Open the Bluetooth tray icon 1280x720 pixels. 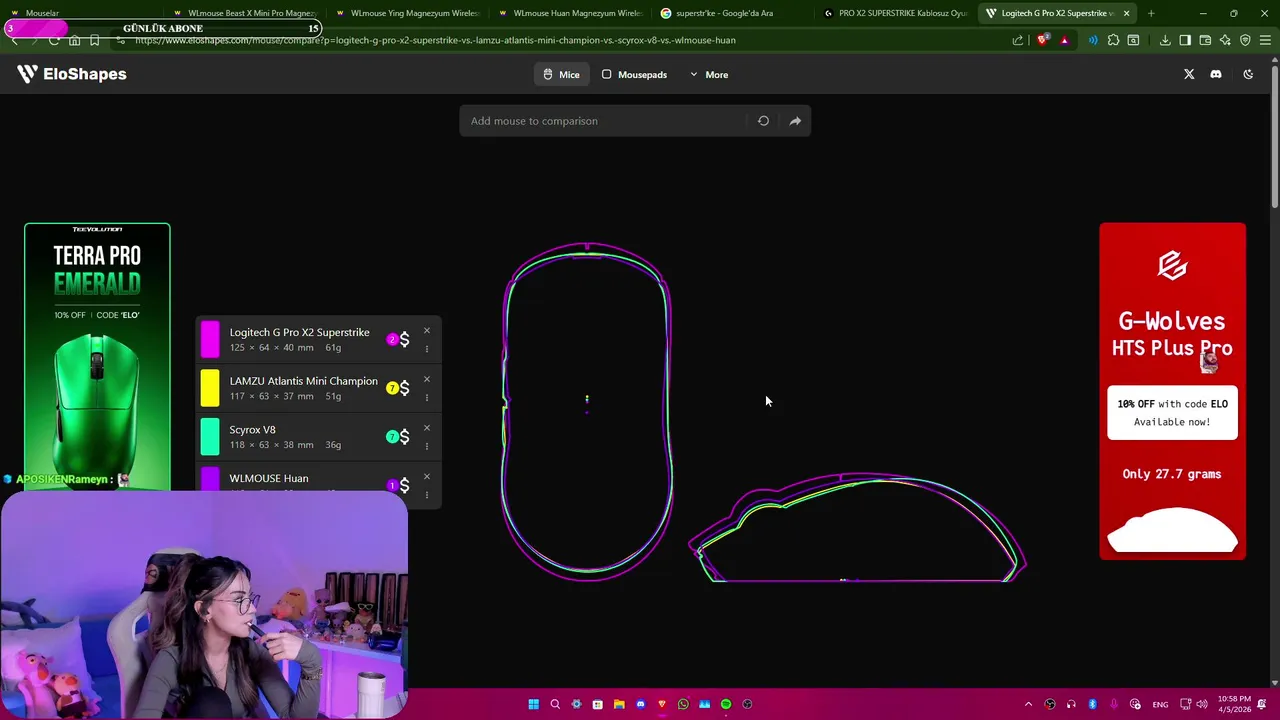1092,704
